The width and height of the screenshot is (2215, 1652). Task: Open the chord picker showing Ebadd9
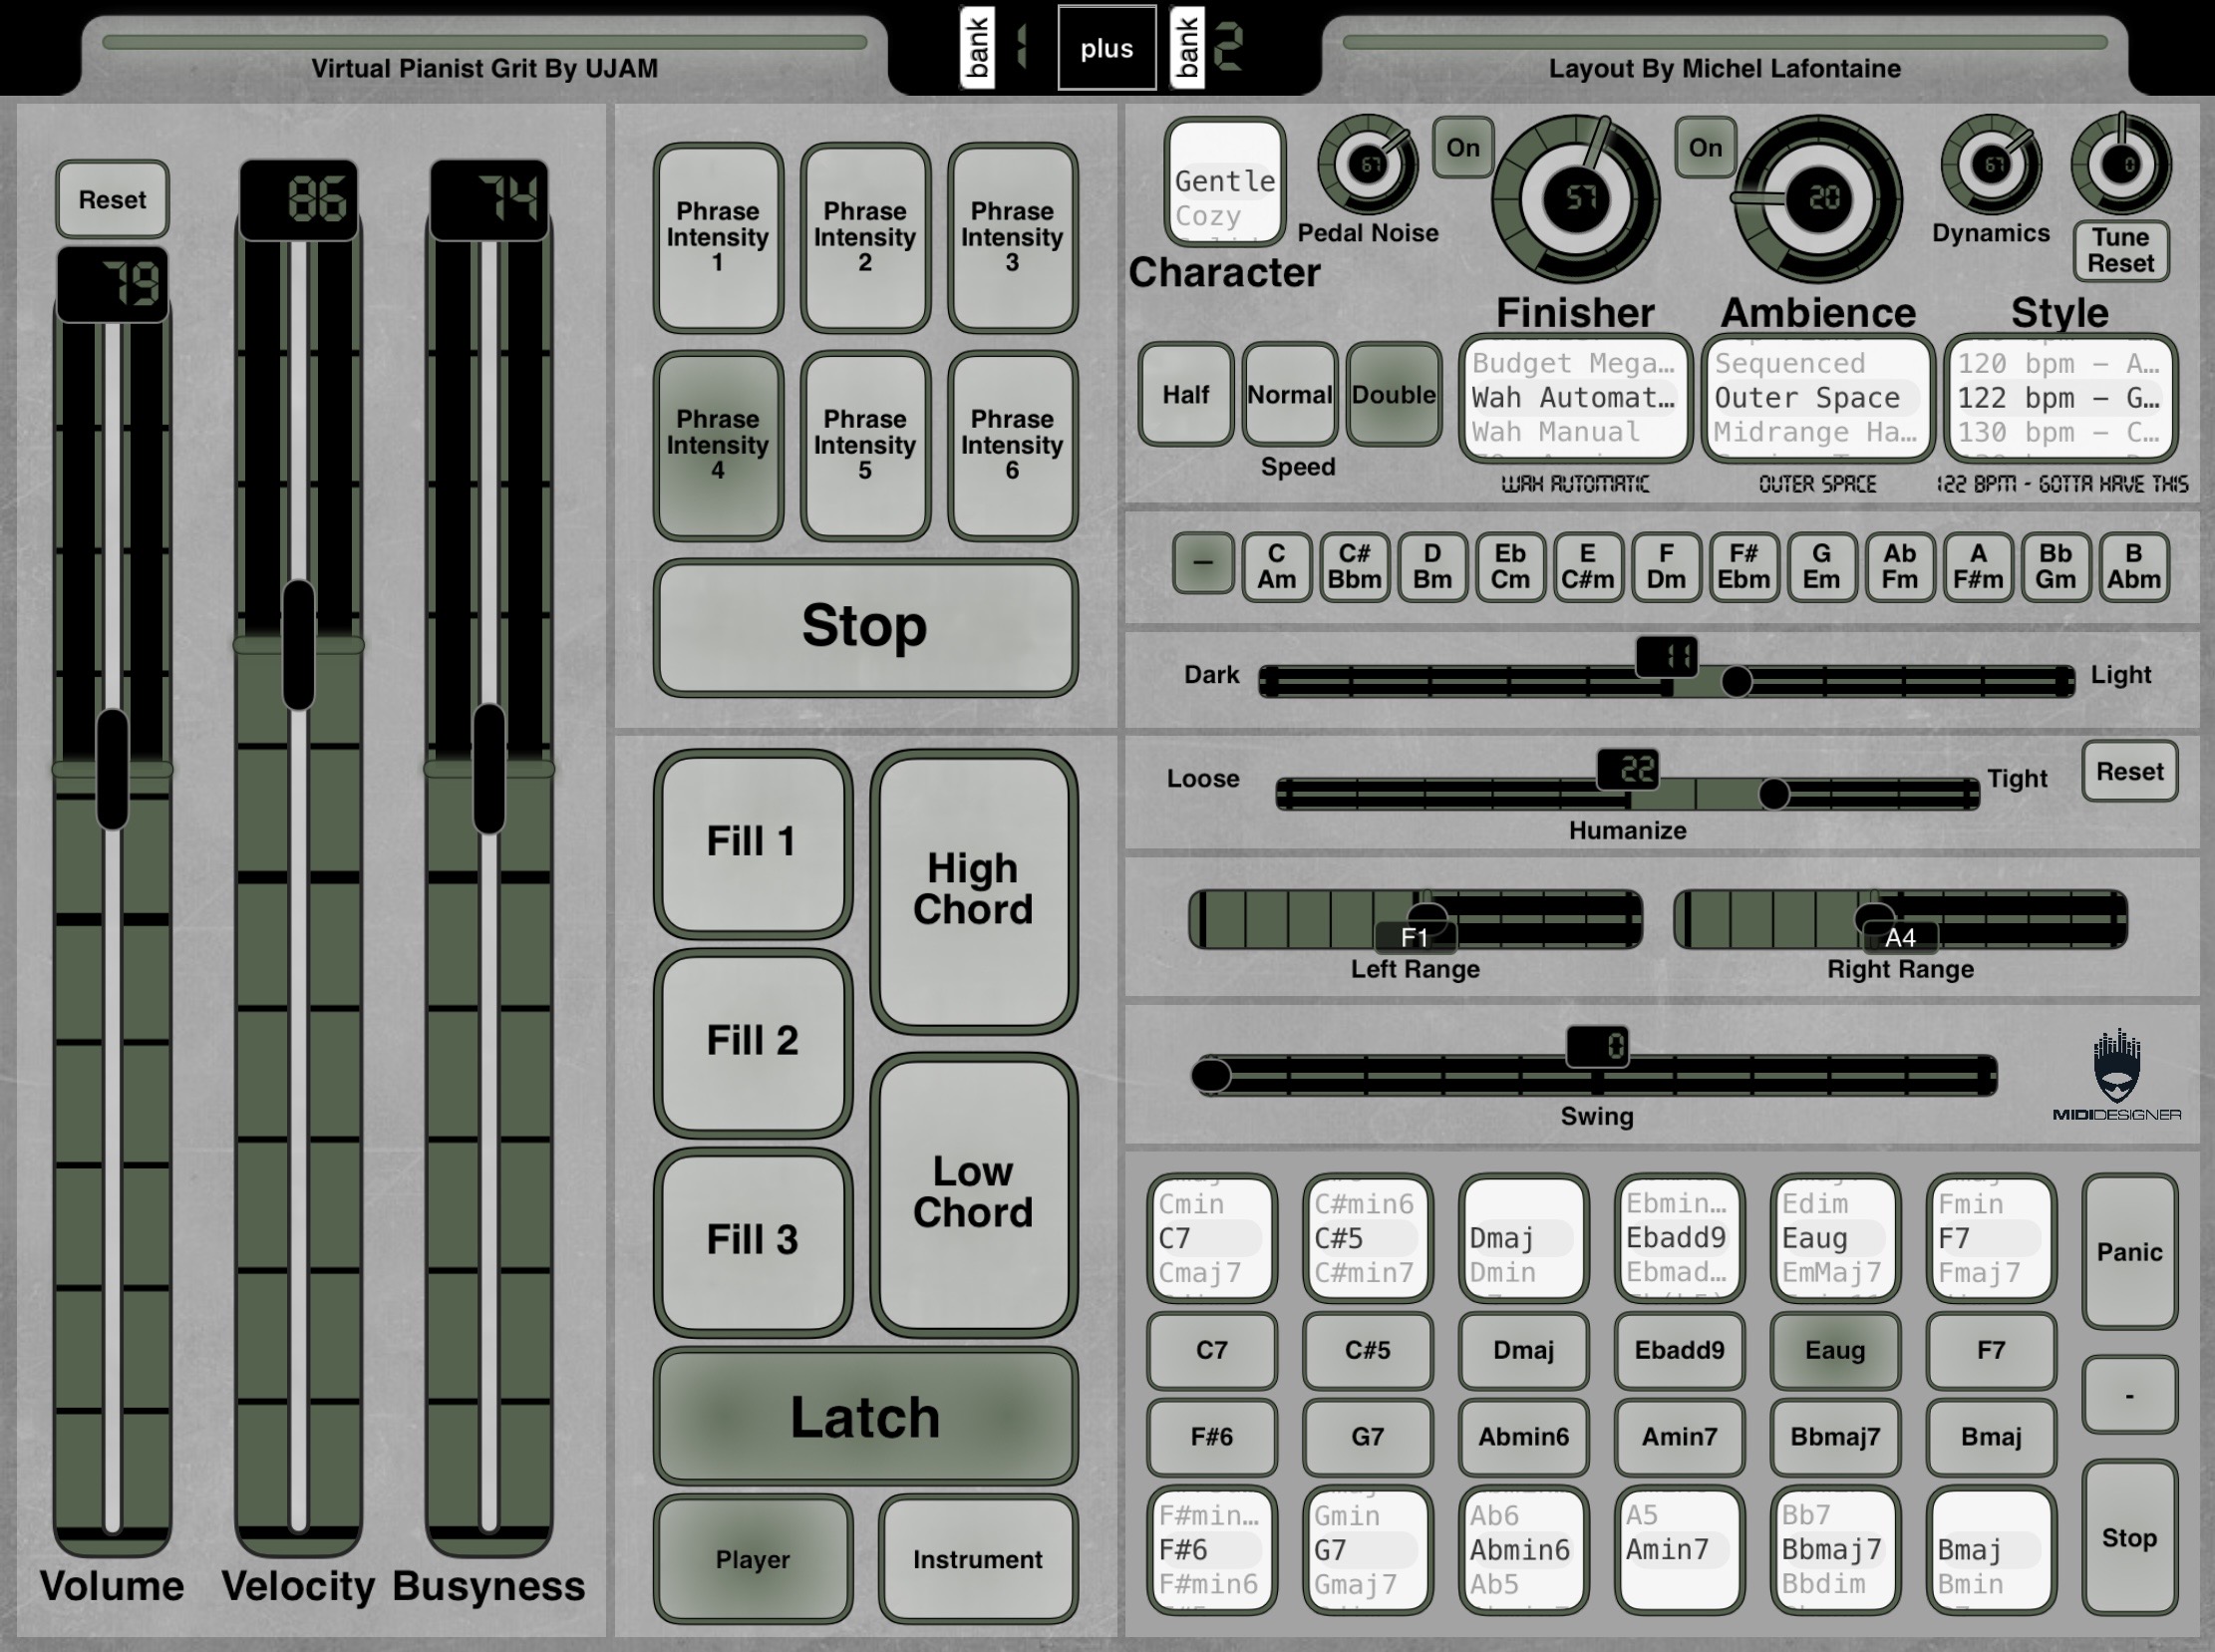coord(1679,1238)
